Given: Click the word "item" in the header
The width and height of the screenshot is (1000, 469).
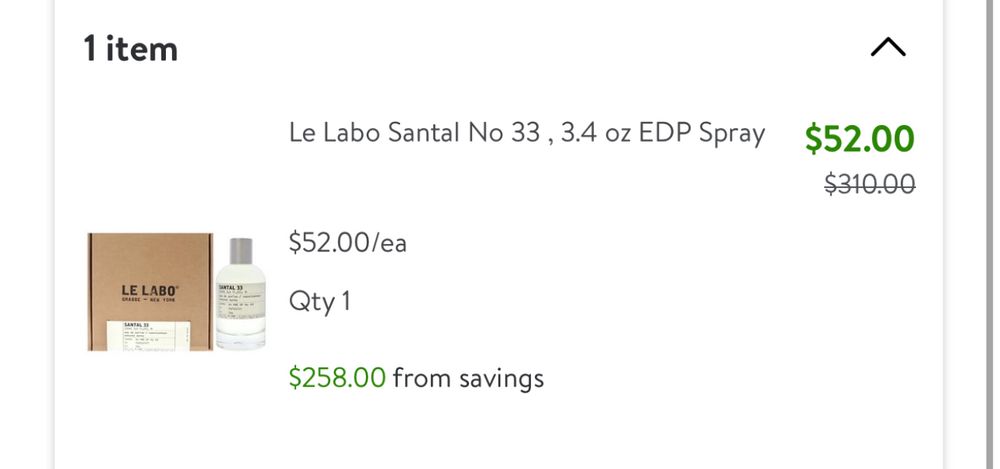Looking at the screenshot, I should 144,48.
